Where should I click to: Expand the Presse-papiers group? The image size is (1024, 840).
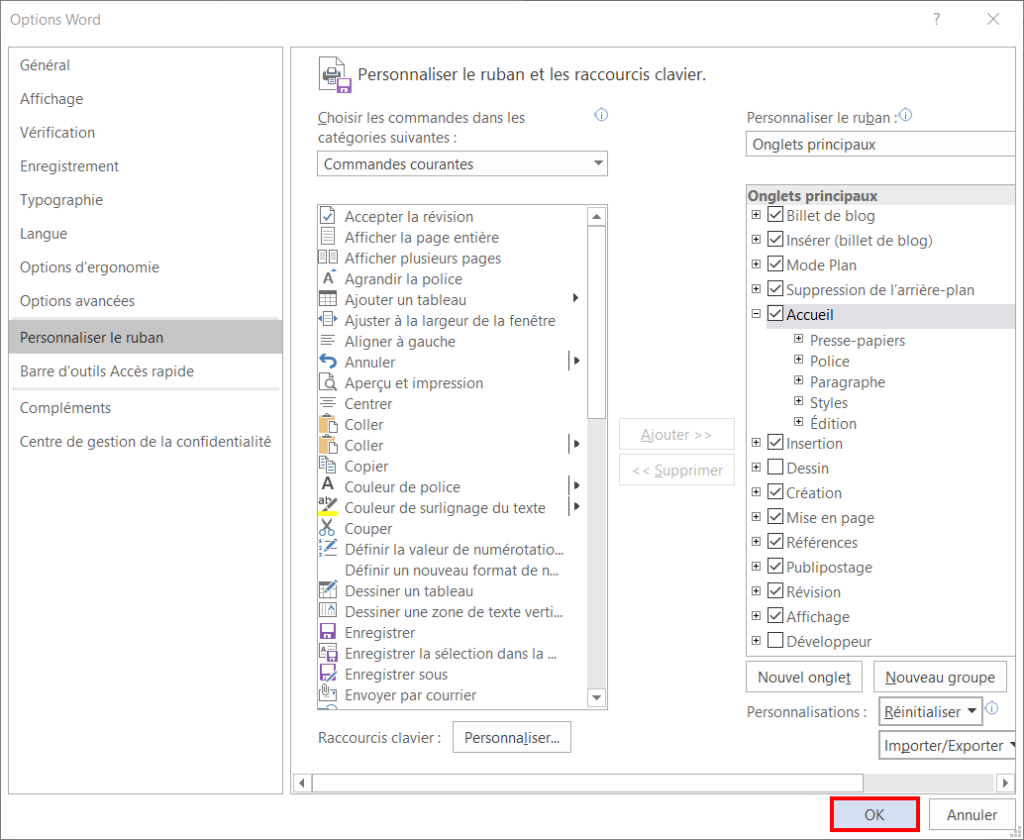pyautogui.click(x=798, y=339)
